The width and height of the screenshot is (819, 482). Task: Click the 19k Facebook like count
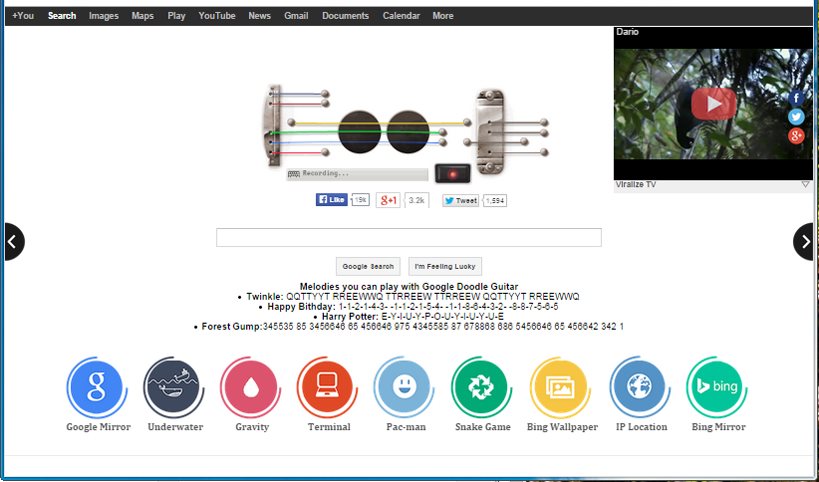click(x=360, y=200)
